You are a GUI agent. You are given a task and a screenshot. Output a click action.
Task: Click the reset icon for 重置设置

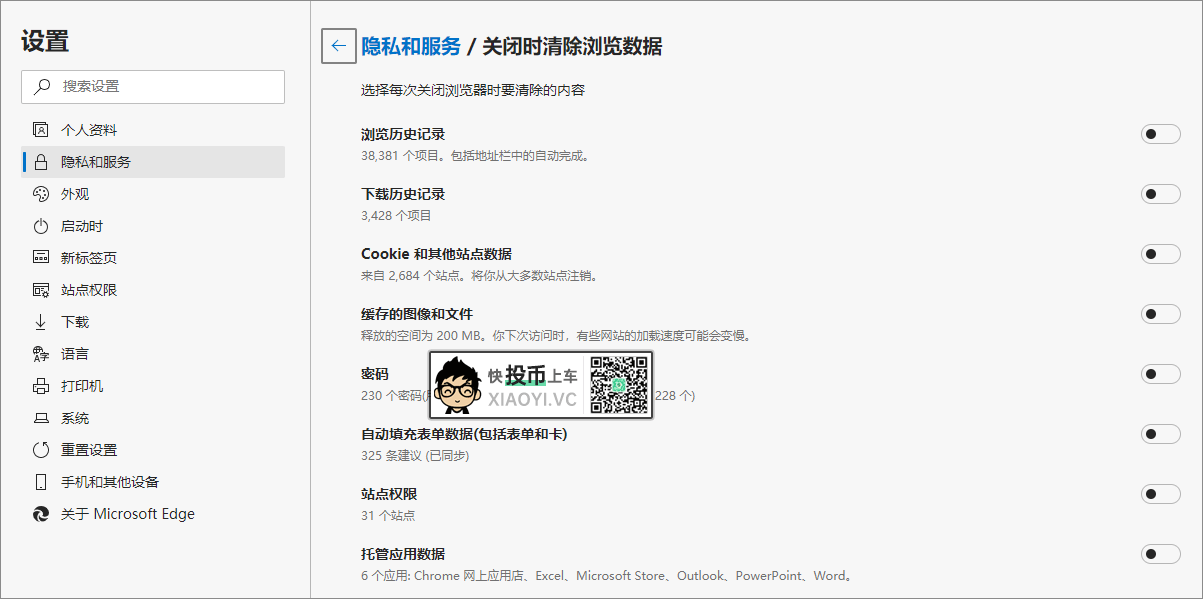[41, 450]
